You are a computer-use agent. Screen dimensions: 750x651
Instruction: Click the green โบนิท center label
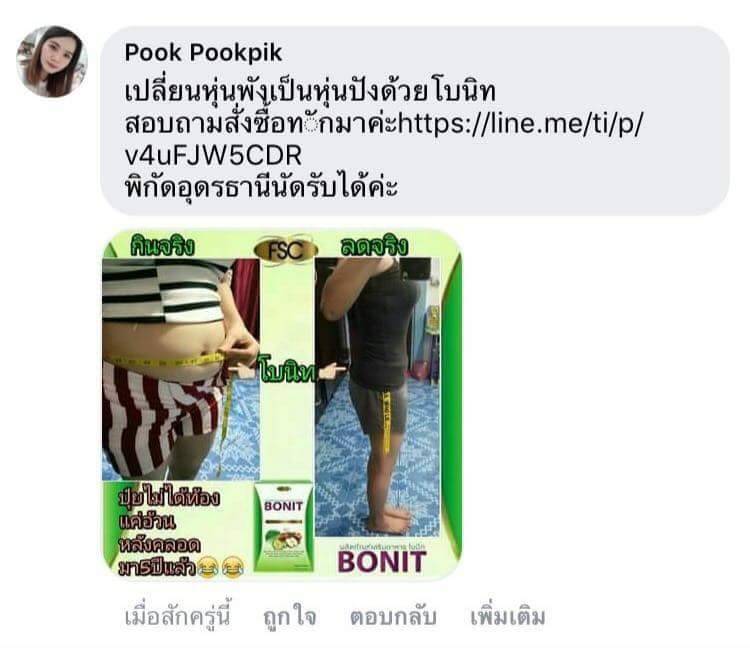pyautogui.click(x=287, y=370)
